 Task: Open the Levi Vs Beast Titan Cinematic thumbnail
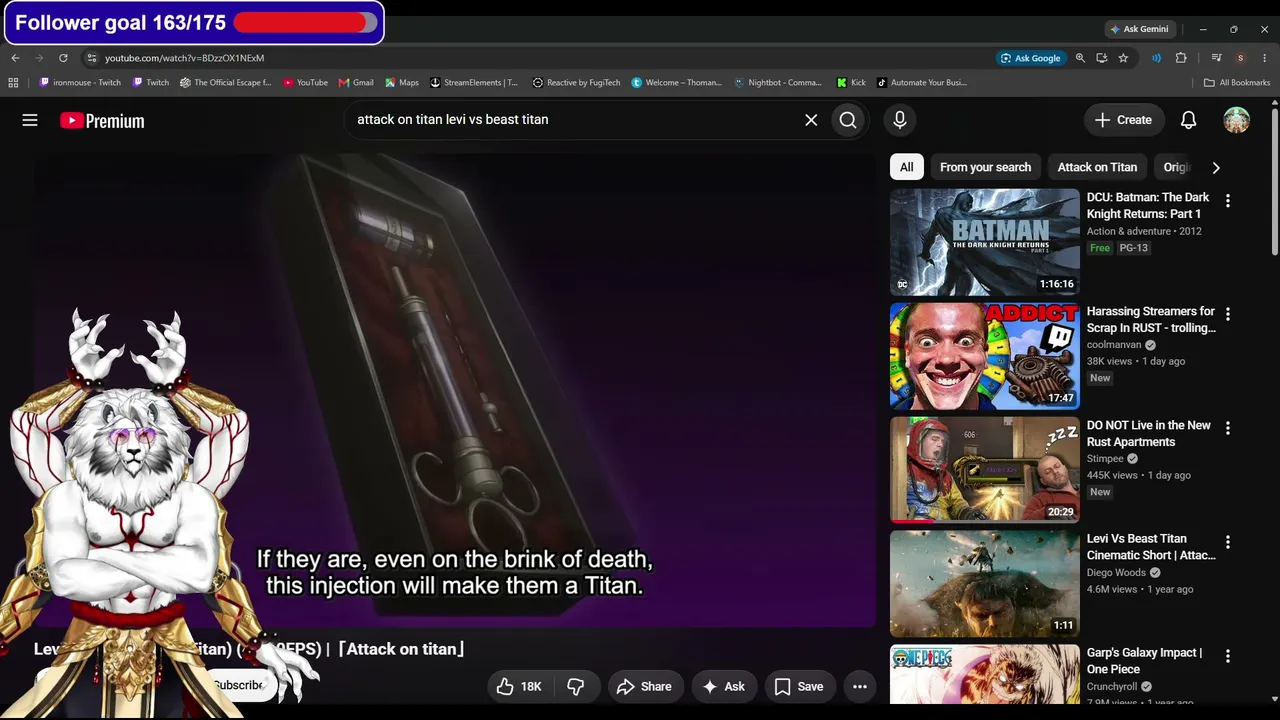985,584
